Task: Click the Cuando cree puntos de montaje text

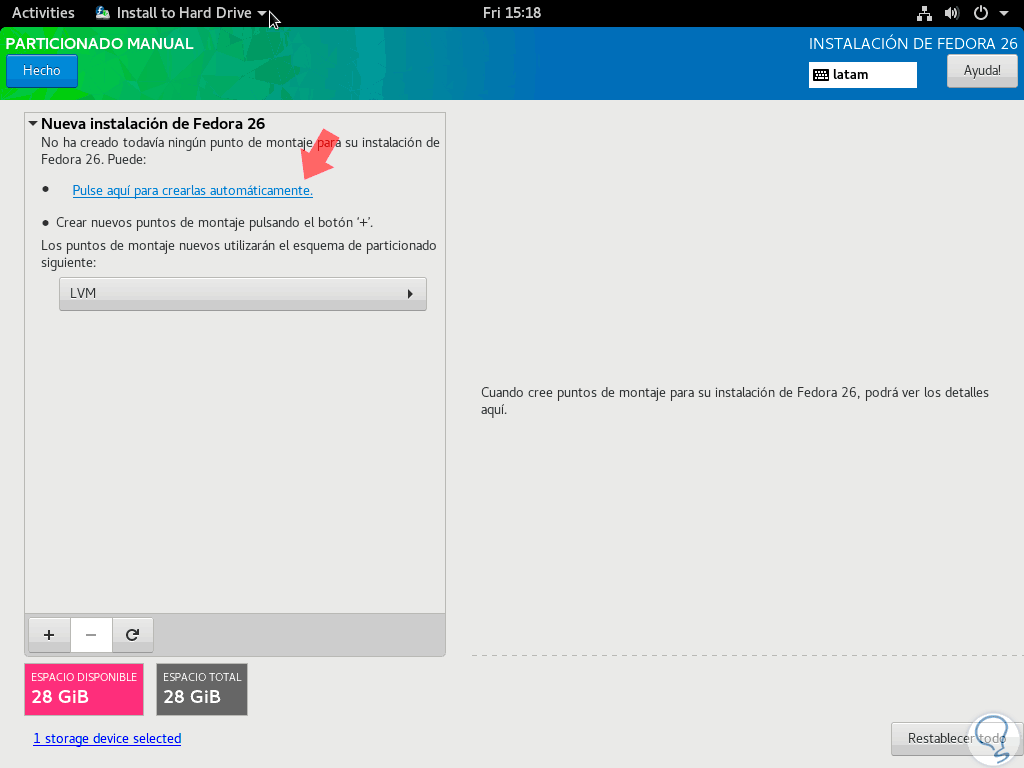Action: (735, 401)
